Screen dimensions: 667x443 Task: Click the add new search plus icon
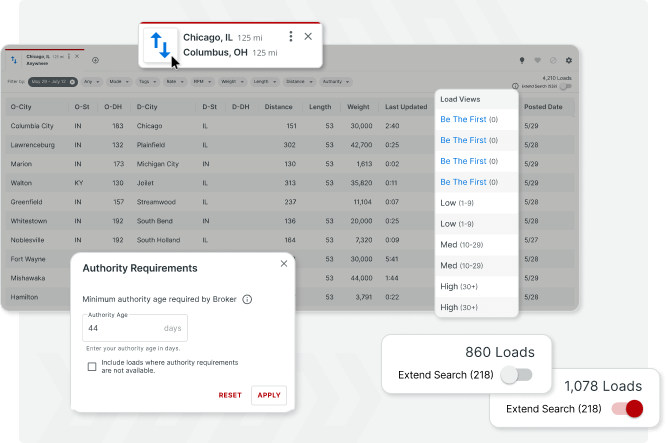pyautogui.click(x=95, y=60)
